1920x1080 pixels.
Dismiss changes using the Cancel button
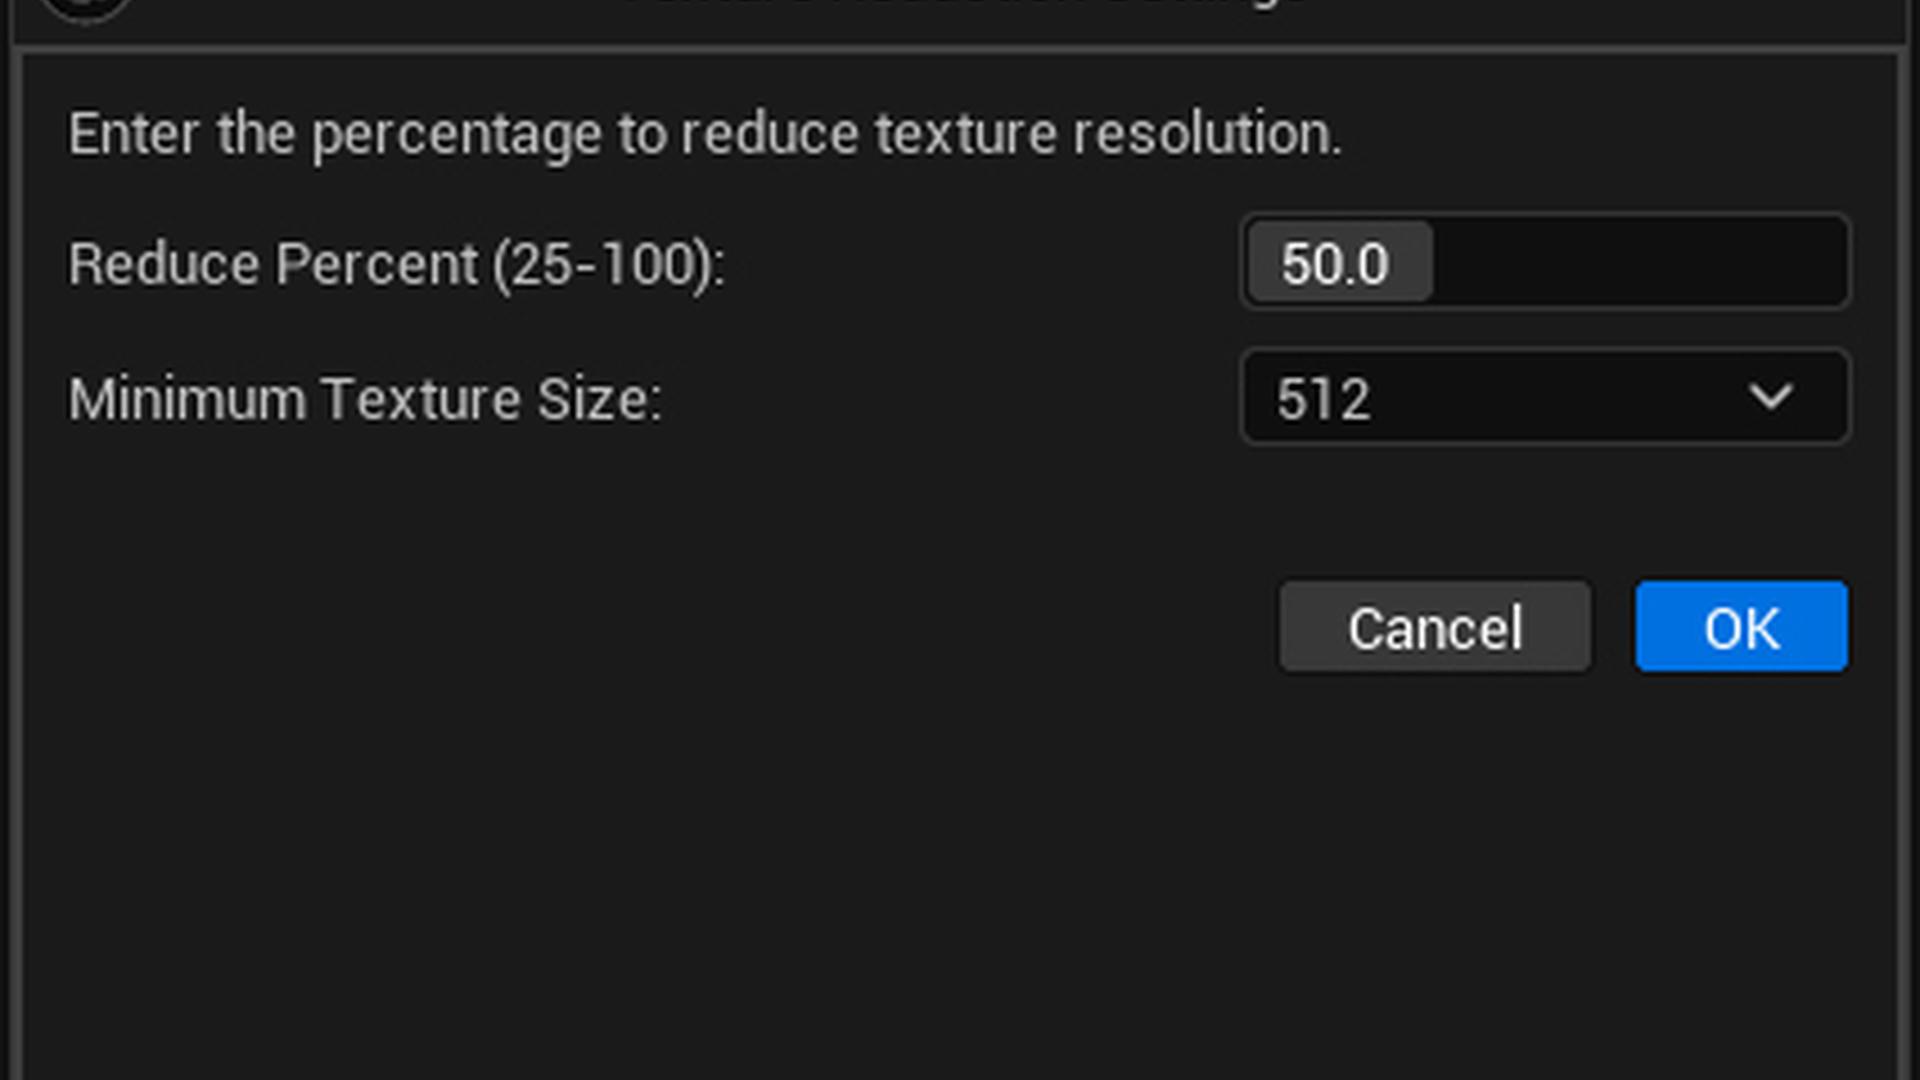coord(1435,627)
